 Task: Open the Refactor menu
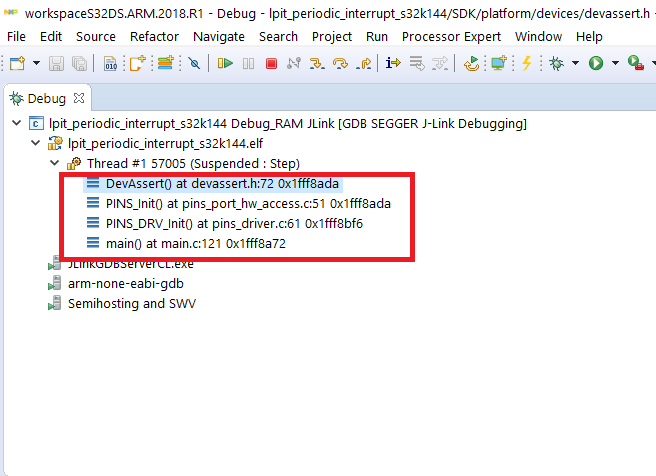tap(154, 37)
